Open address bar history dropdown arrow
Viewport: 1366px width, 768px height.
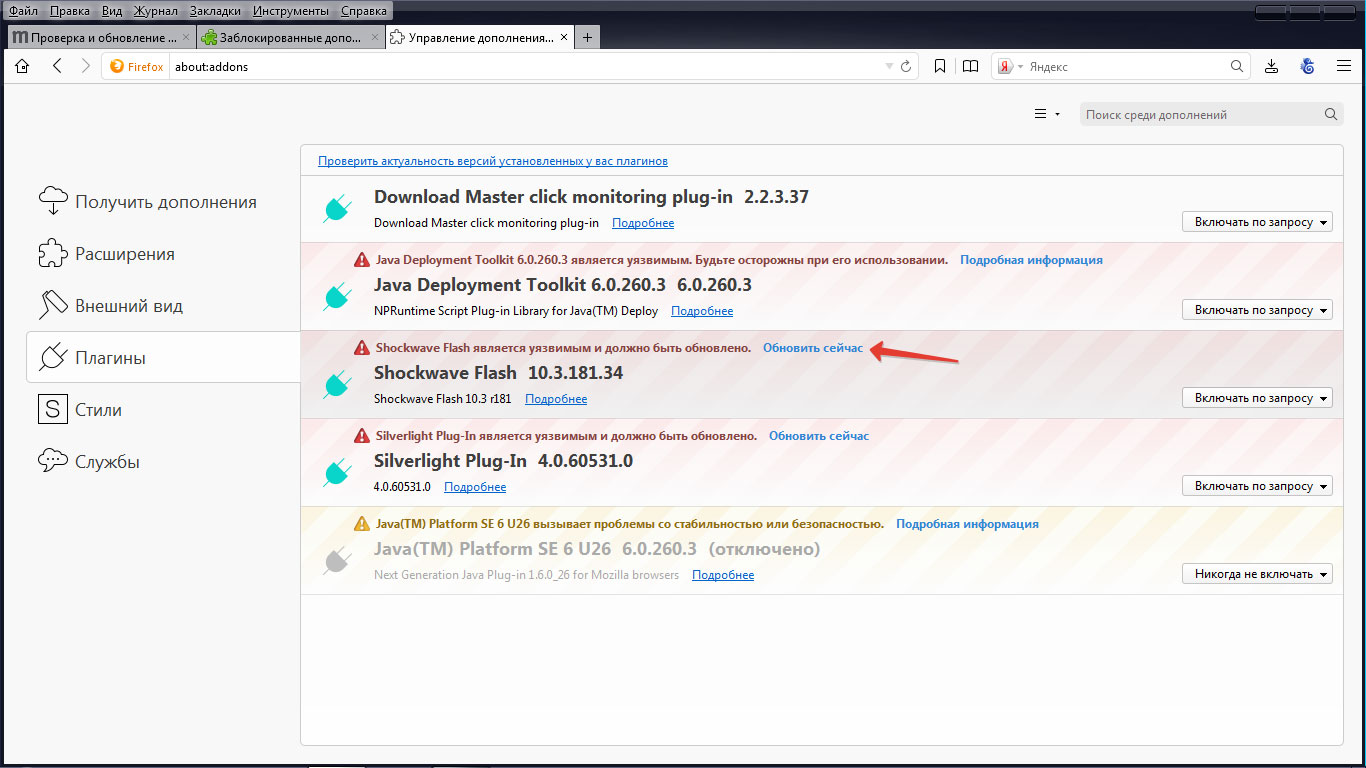(889, 67)
